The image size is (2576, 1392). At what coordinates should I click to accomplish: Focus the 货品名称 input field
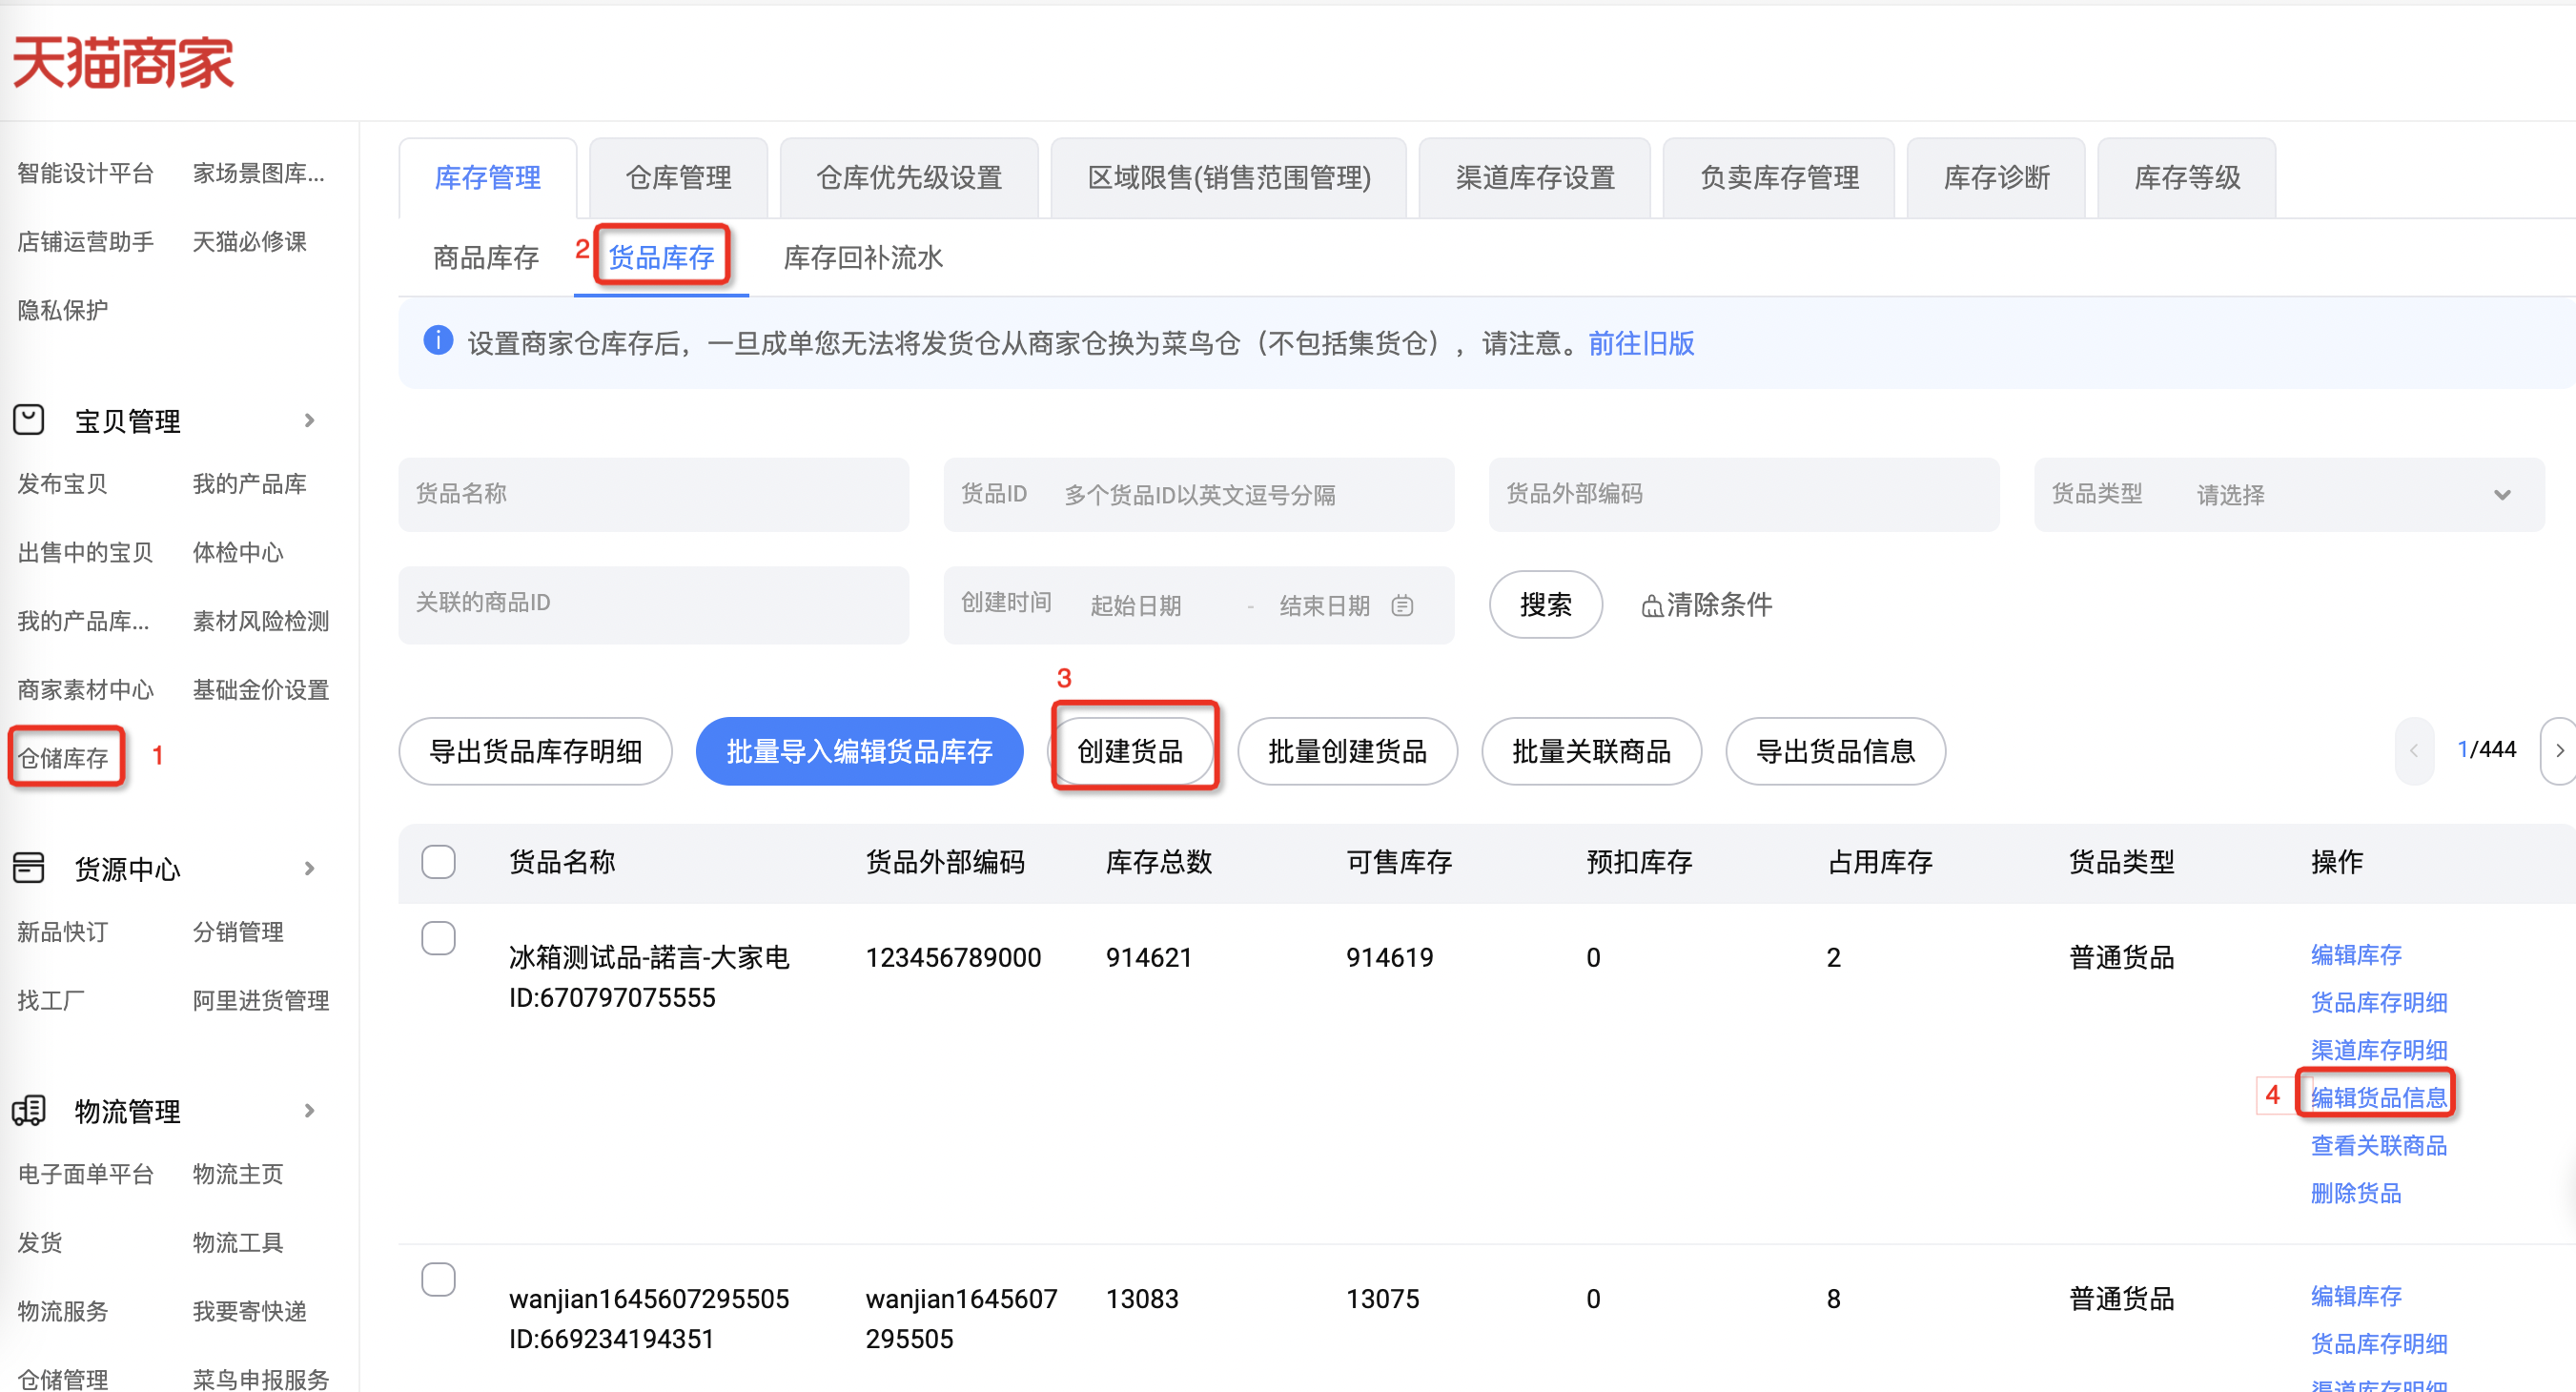click(654, 494)
